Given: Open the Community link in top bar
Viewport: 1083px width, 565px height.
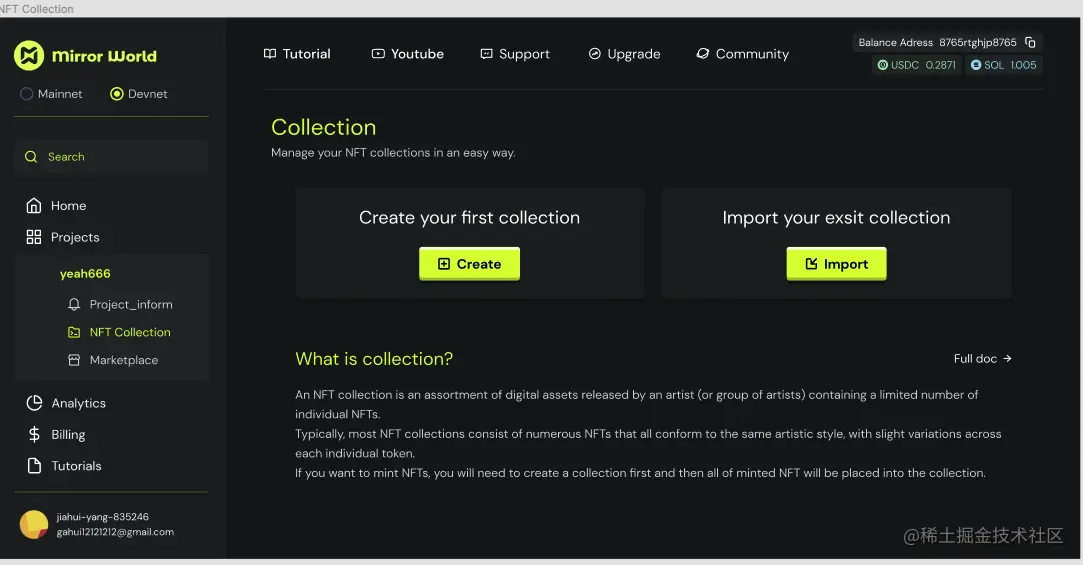Looking at the screenshot, I should click(752, 54).
